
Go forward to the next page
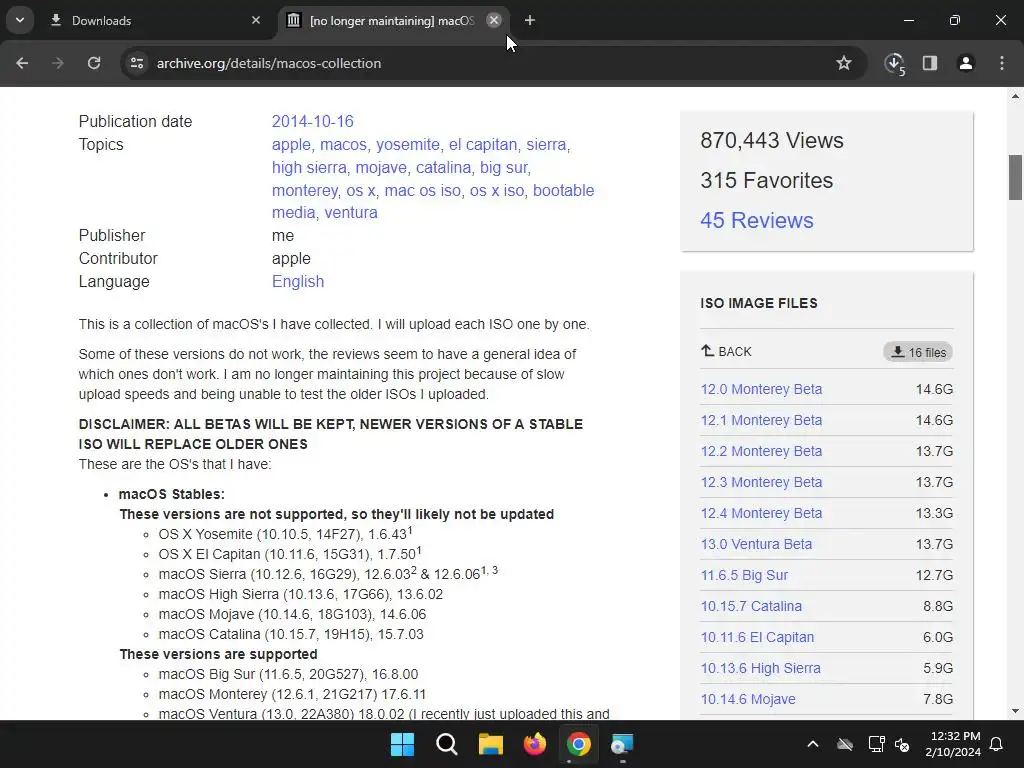click(x=57, y=63)
